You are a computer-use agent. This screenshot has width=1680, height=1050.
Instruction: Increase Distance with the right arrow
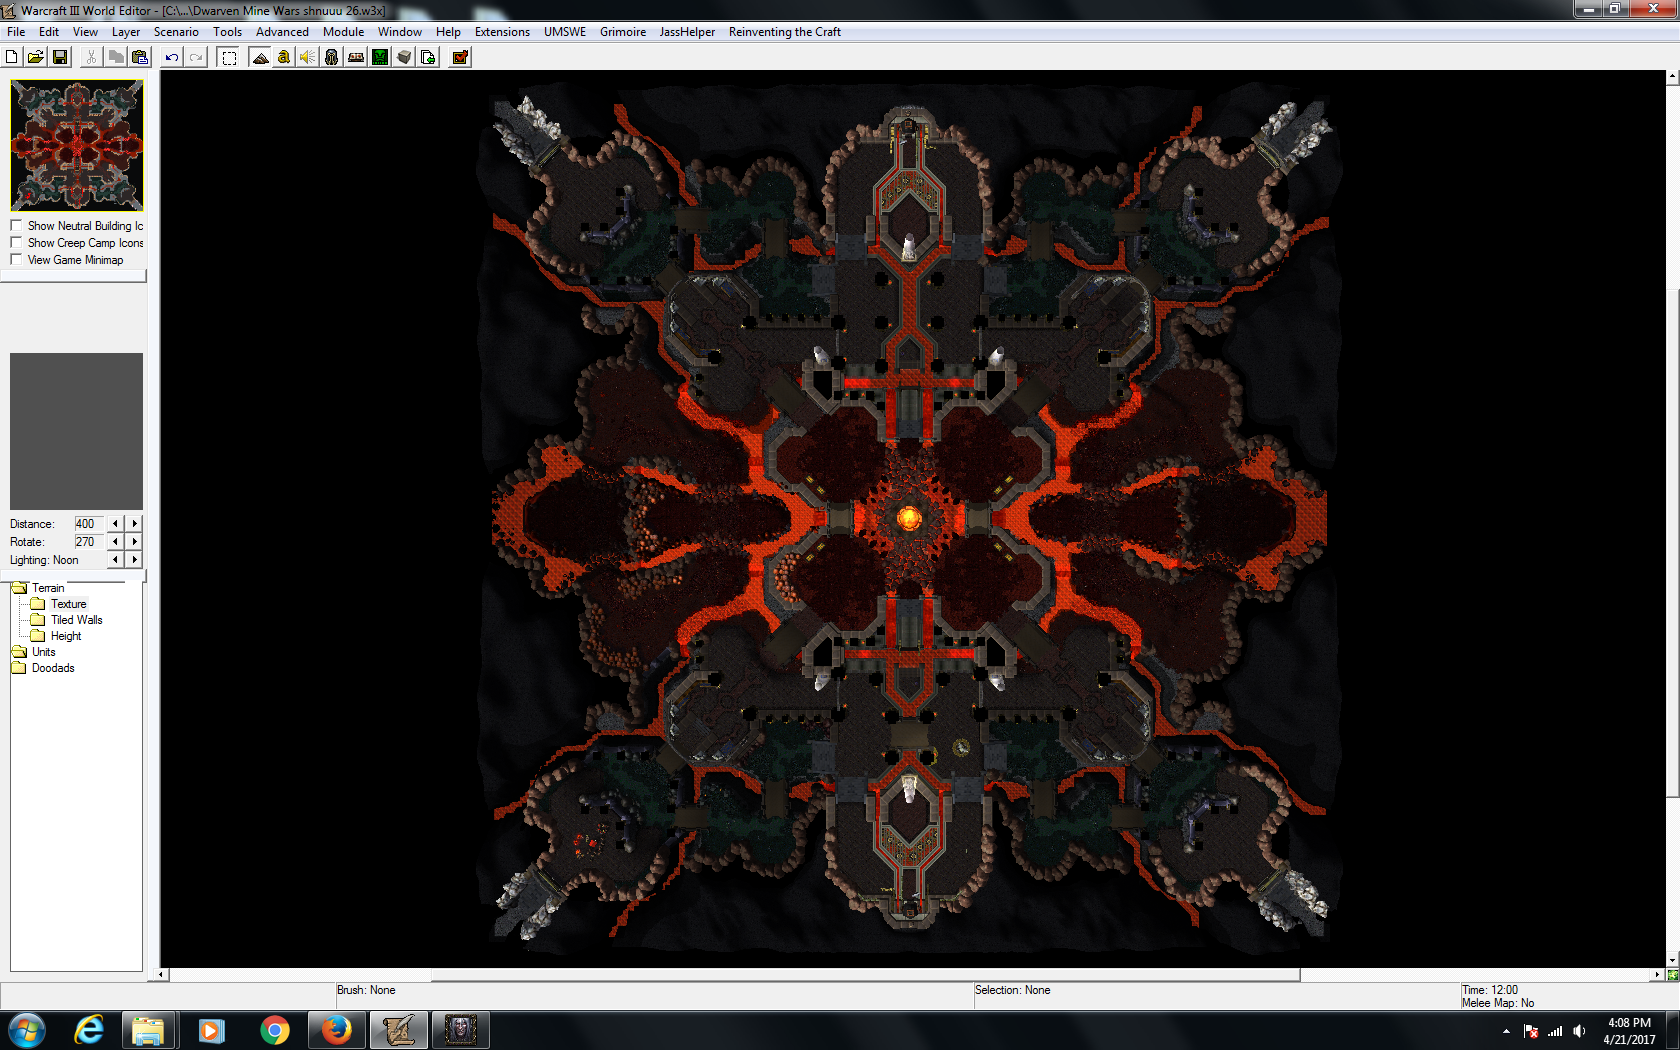click(x=134, y=524)
